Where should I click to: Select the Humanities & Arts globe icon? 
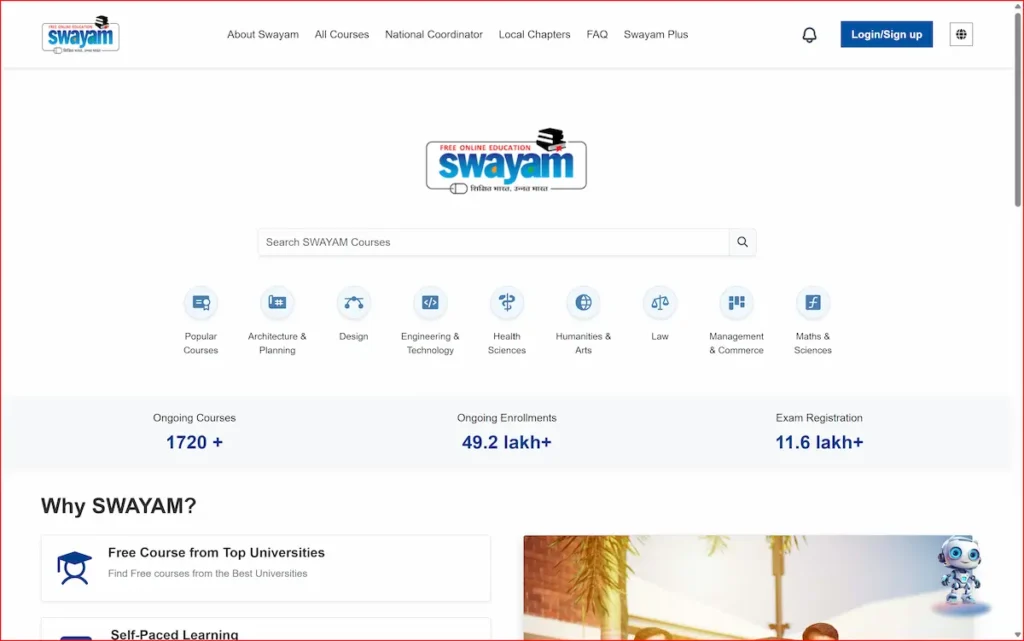tap(583, 303)
